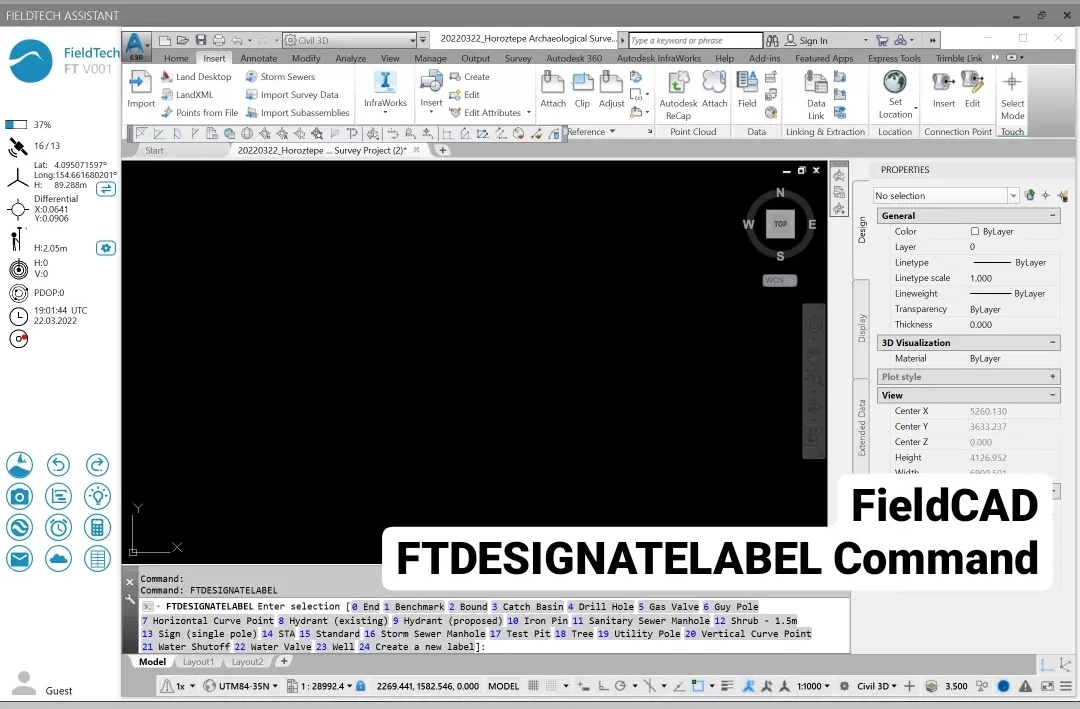Viewport: 1080px width, 709px height.
Task: Click the battery level 37% indicator
Action: click(x=28, y=125)
